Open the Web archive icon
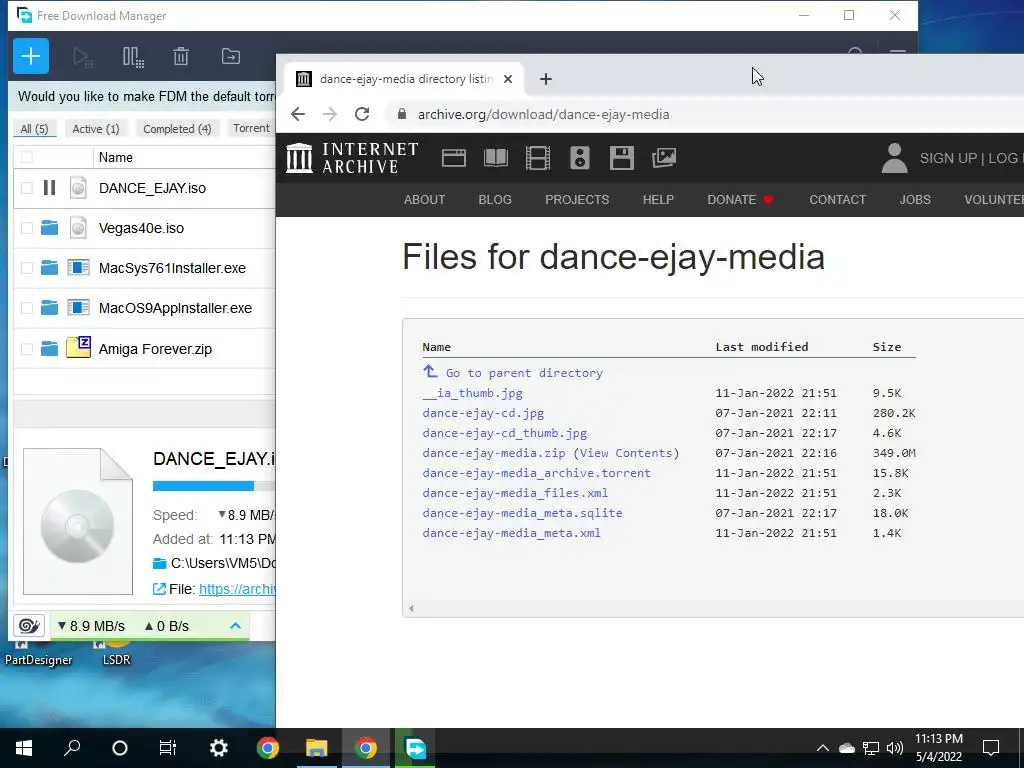The image size is (1024, 768). click(x=454, y=158)
